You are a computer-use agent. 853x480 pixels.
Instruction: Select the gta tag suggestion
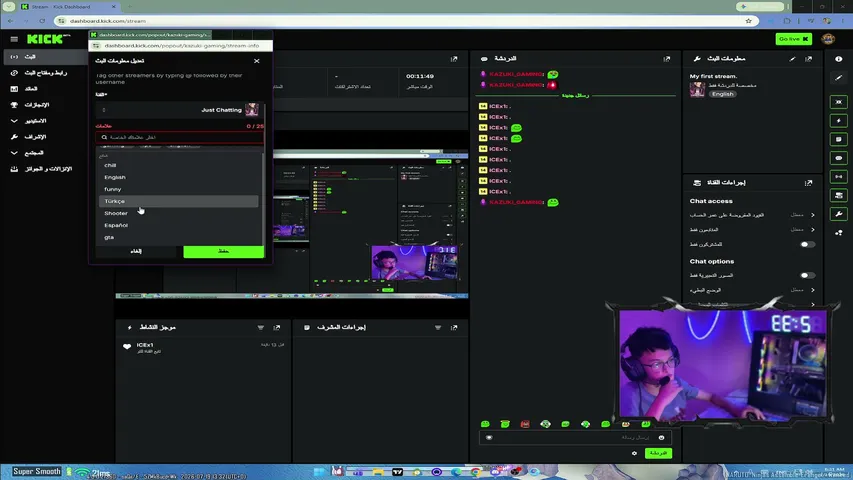tap(178, 237)
